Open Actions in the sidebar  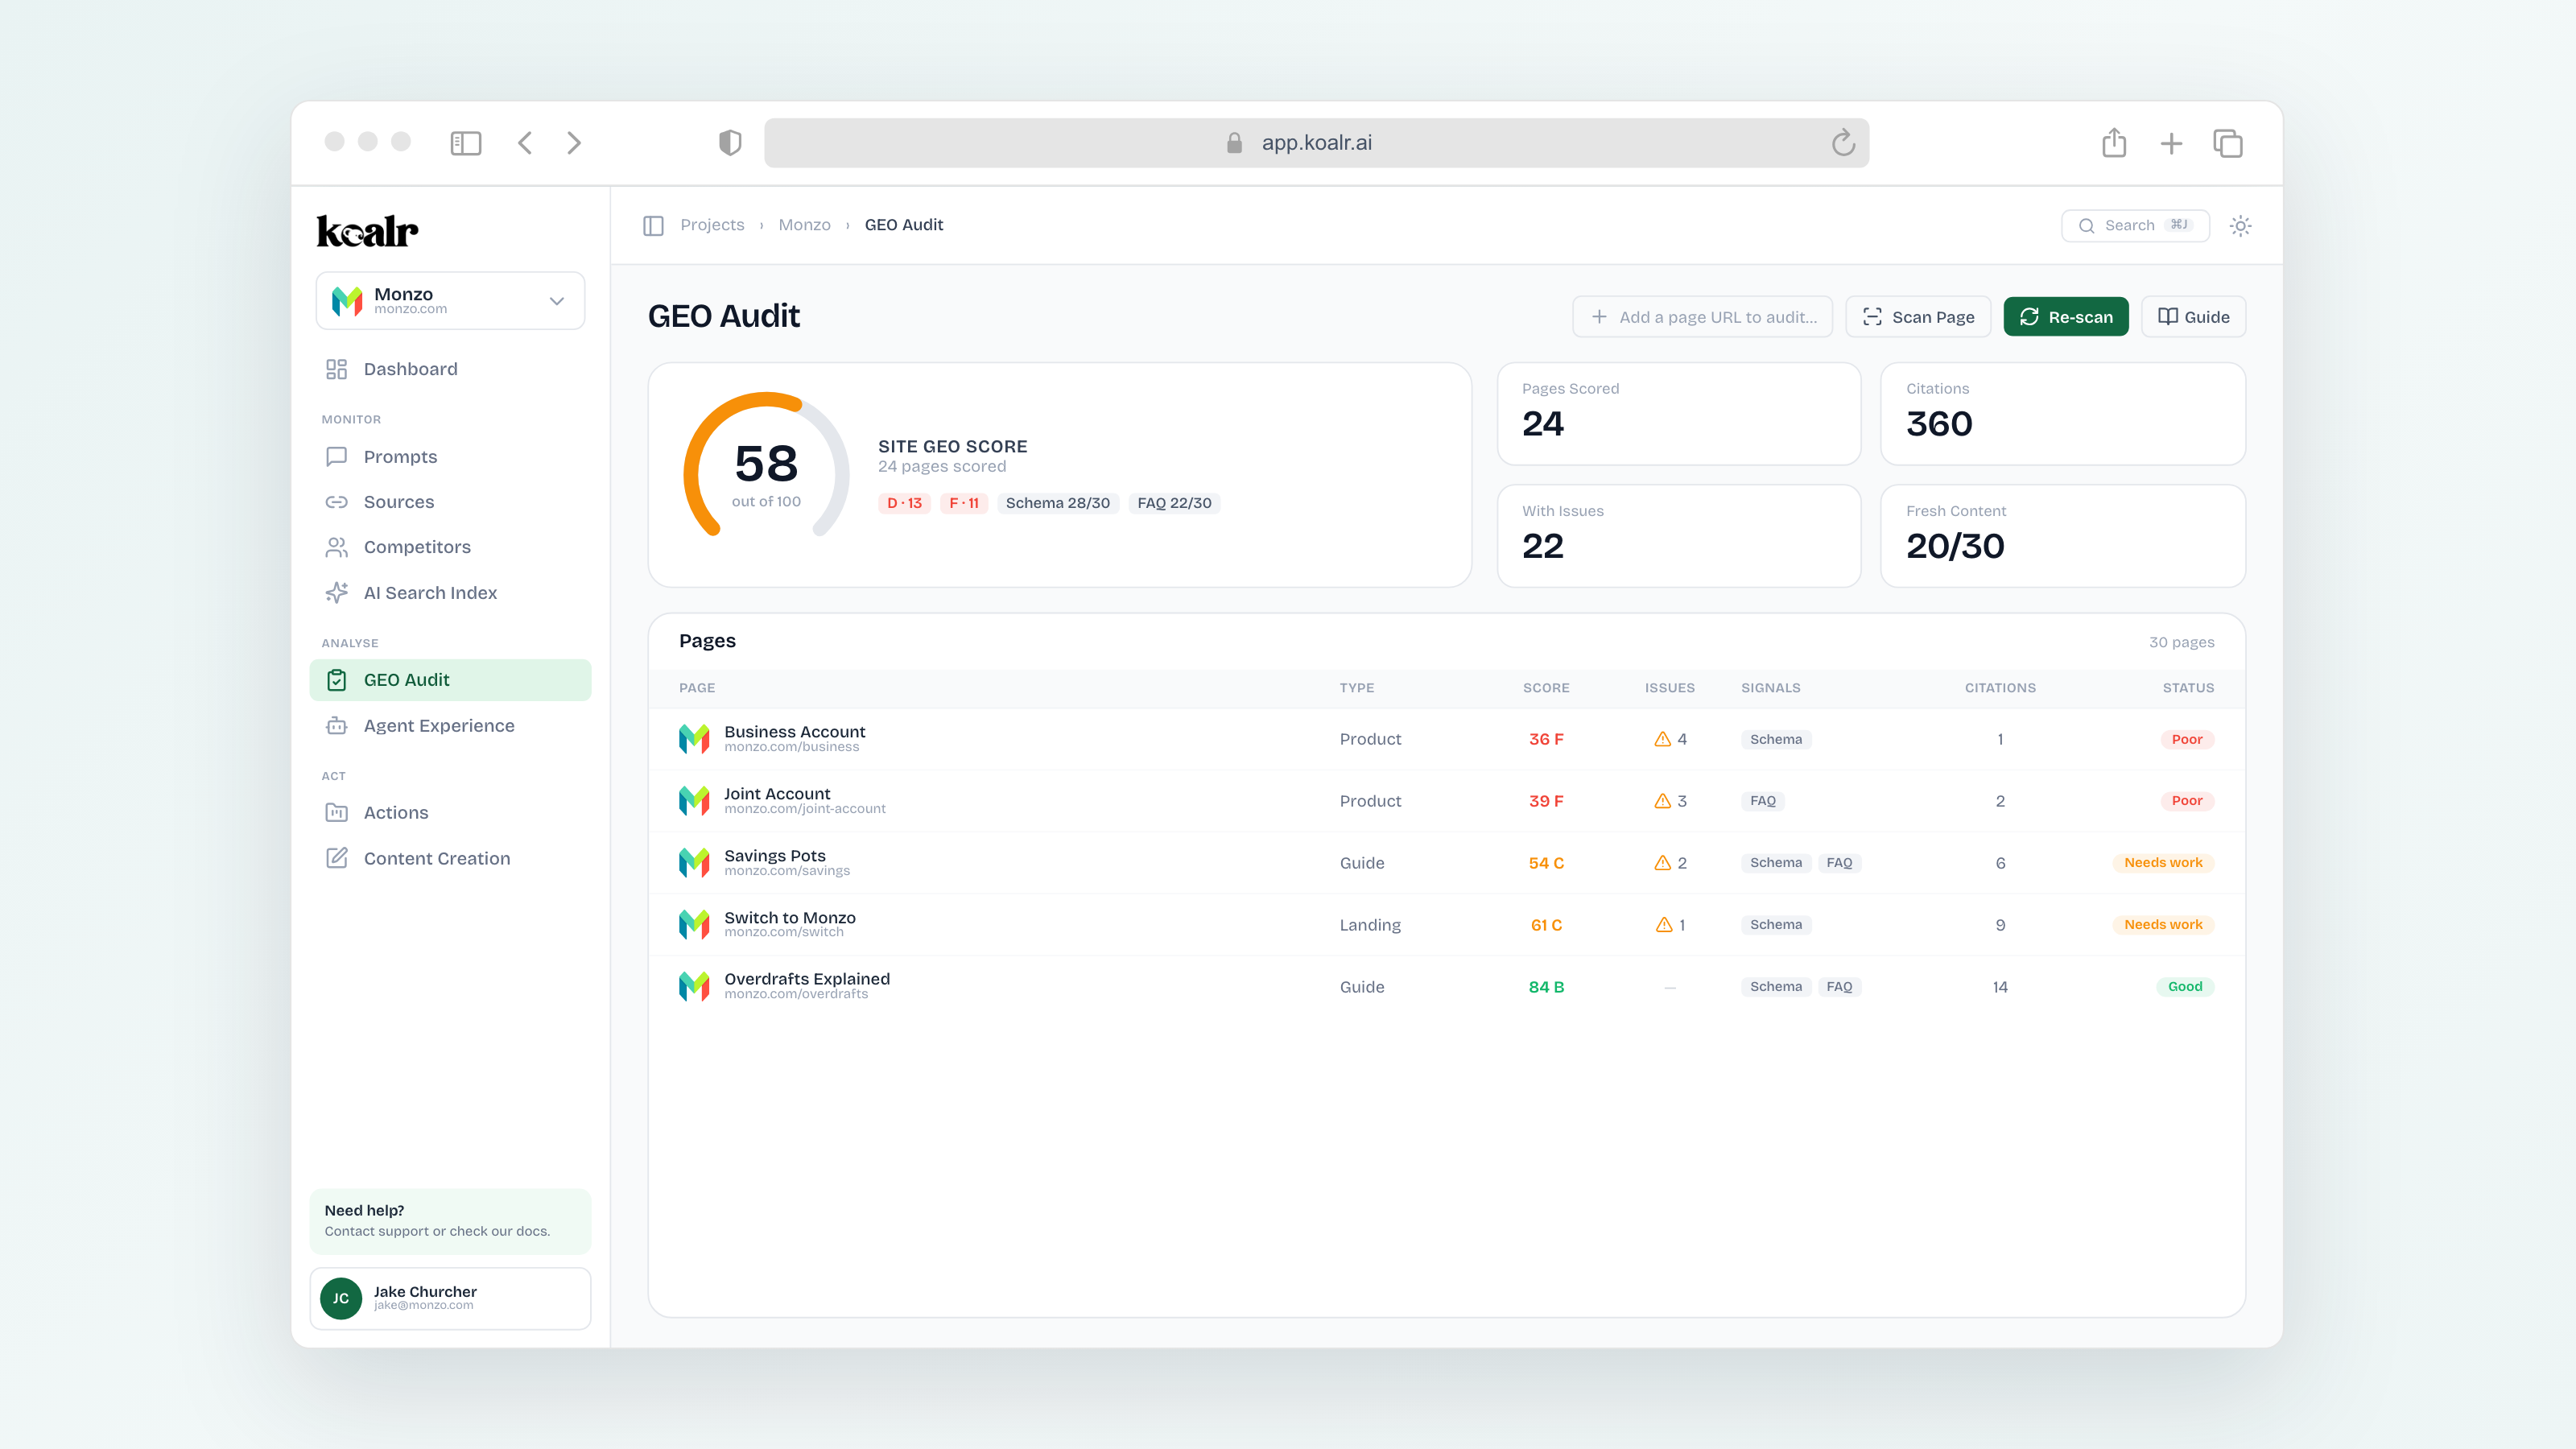pos(450,813)
